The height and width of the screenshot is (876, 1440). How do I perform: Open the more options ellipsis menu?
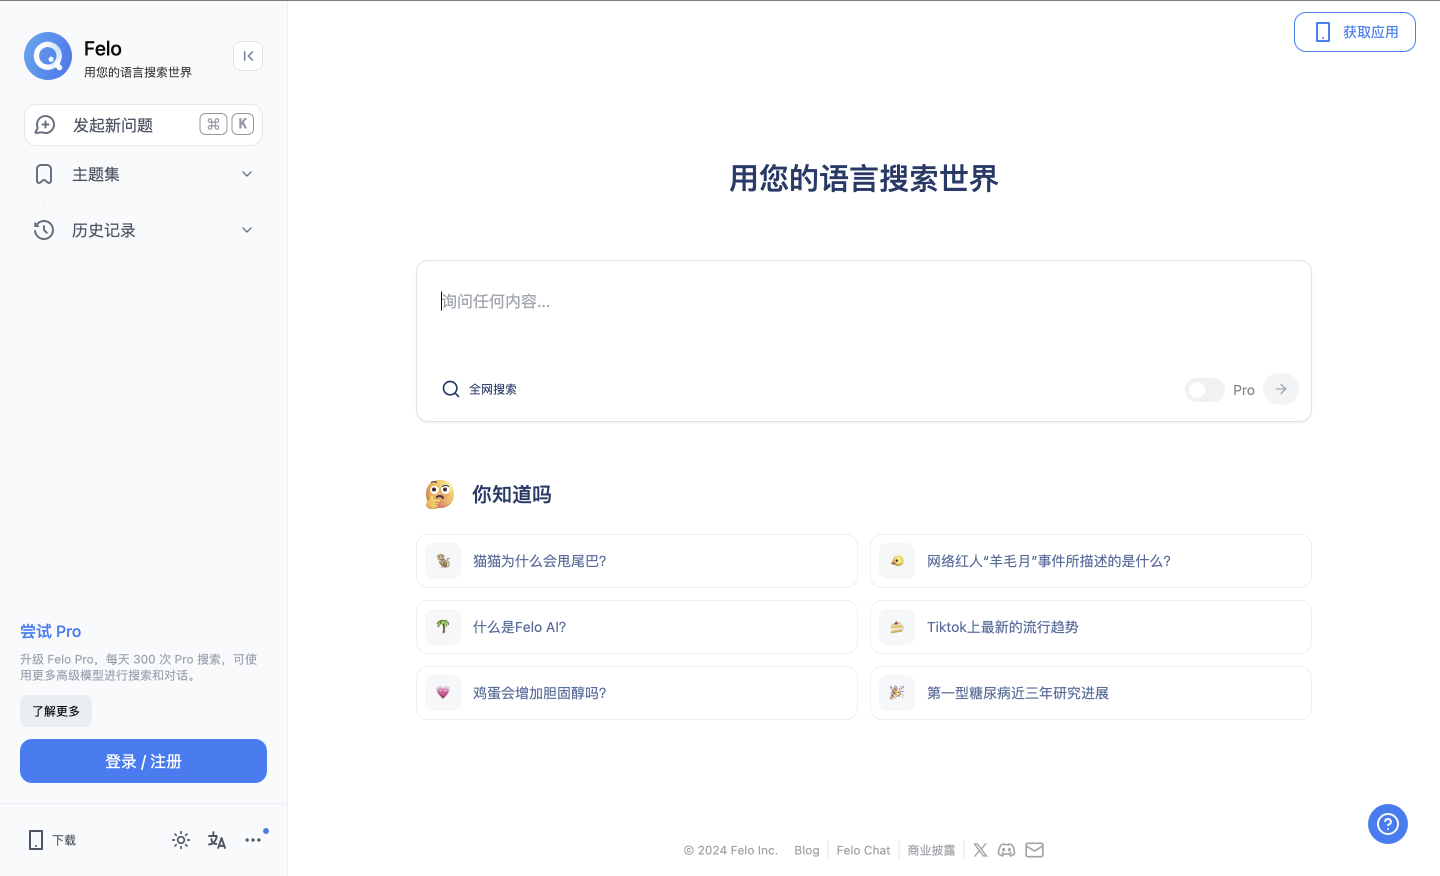(x=253, y=840)
